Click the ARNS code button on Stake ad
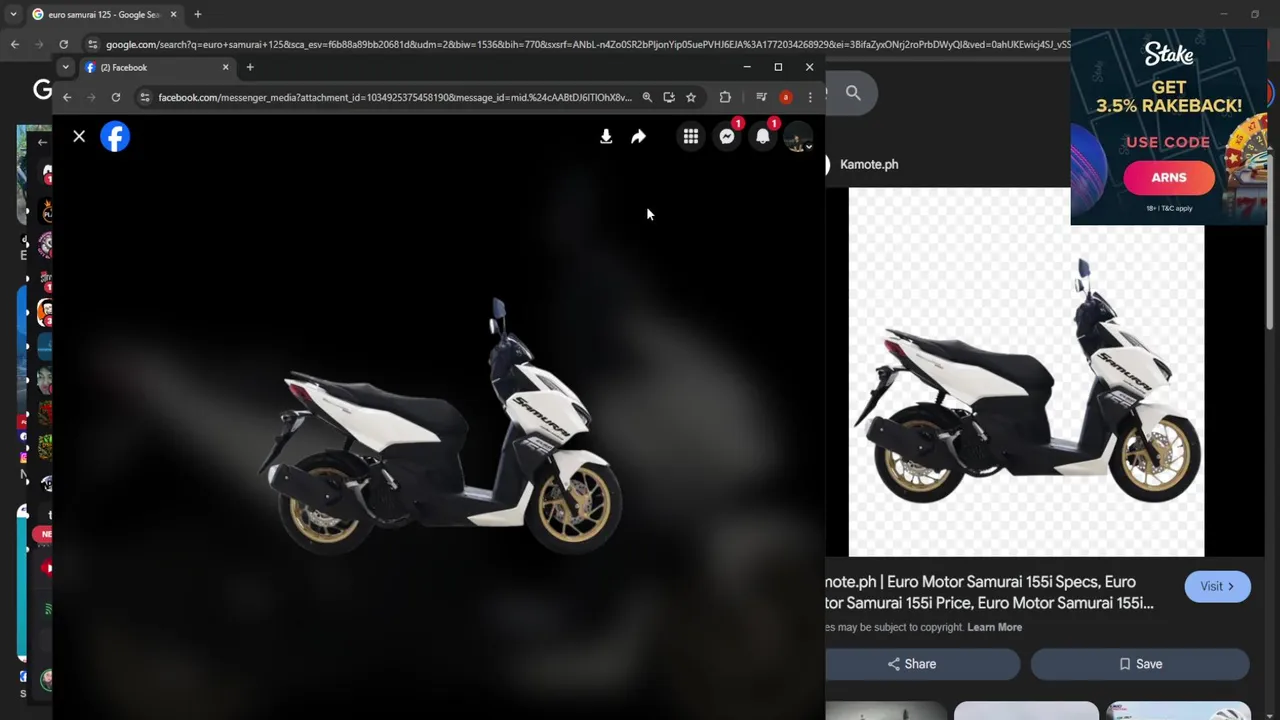This screenshot has width=1280, height=720. coord(1169,177)
